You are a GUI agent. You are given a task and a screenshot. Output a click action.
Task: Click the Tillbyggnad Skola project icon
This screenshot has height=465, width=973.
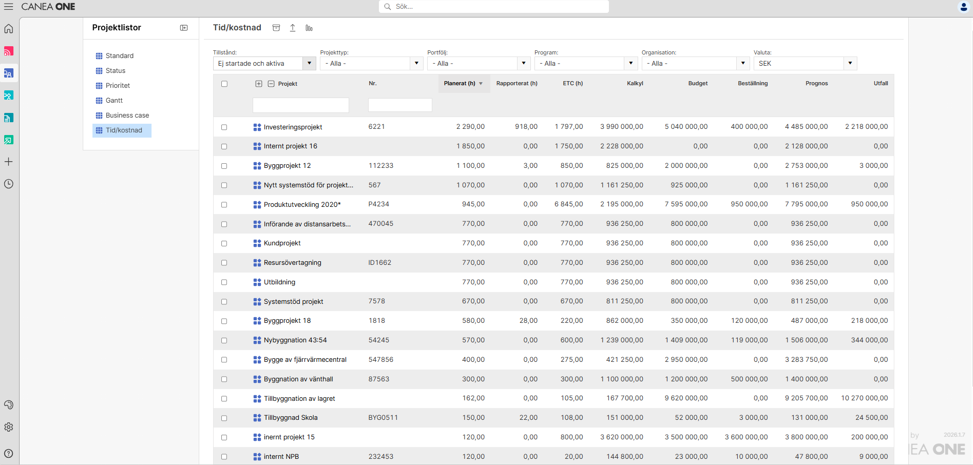[258, 418]
